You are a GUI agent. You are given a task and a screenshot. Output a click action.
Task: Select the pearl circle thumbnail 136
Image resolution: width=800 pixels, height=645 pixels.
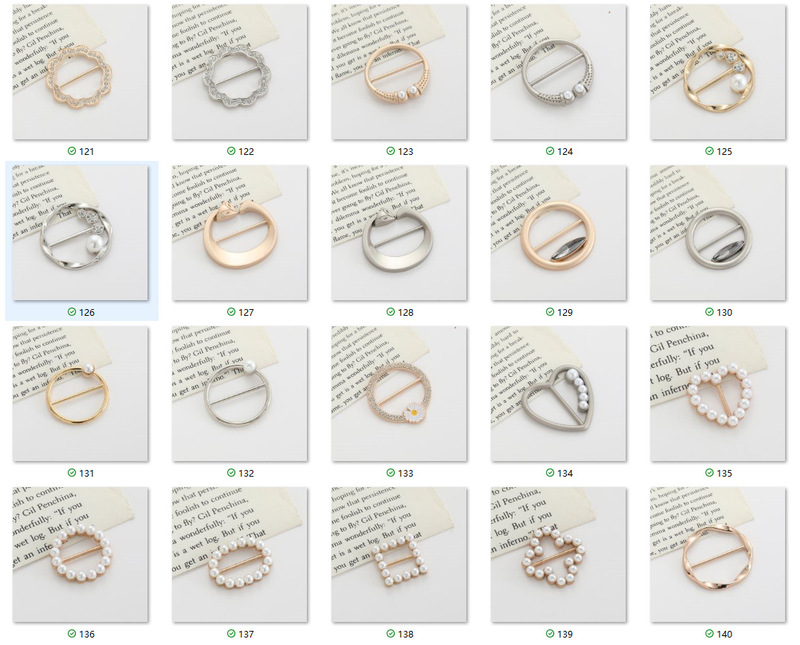point(81,555)
